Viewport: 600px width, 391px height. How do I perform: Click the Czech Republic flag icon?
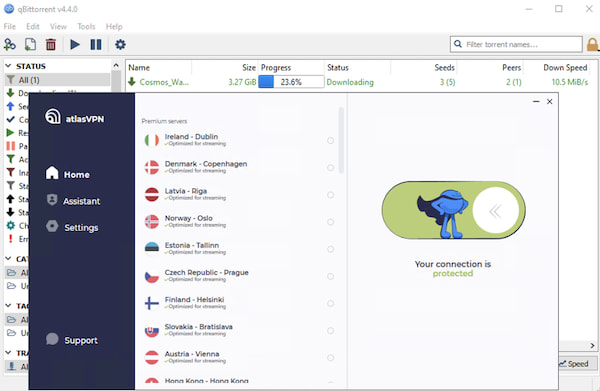(x=152, y=276)
